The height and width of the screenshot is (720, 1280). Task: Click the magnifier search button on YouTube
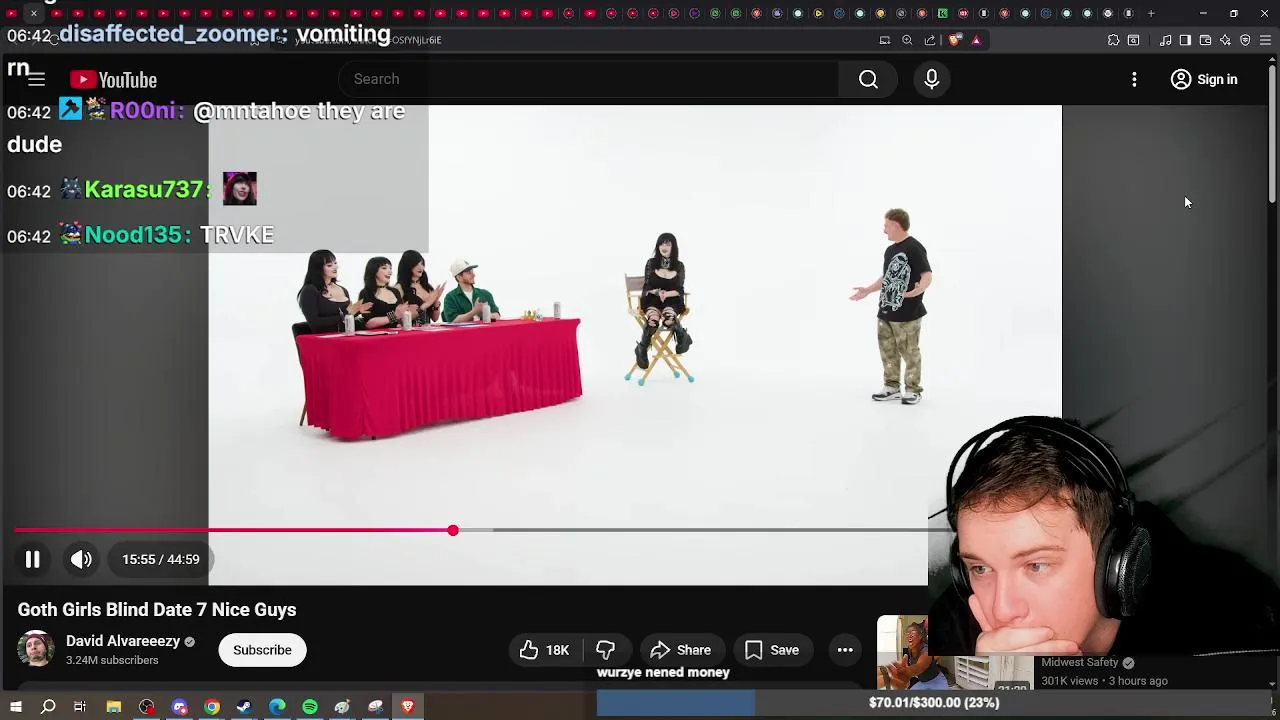(868, 79)
